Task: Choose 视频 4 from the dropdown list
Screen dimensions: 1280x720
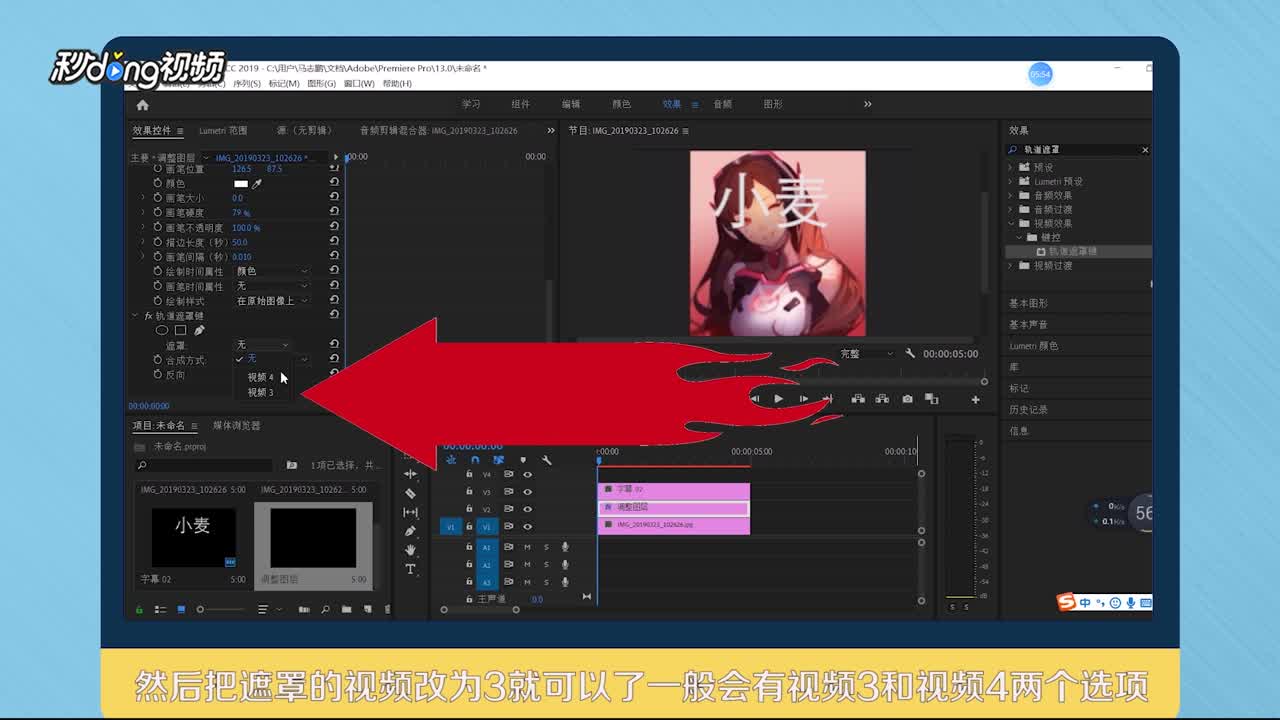Action: 260,378
